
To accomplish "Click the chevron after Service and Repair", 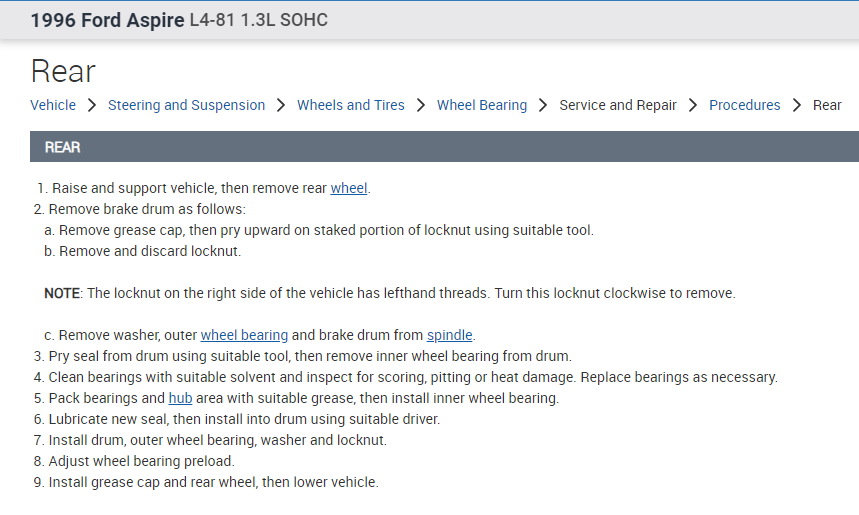I will click(693, 105).
